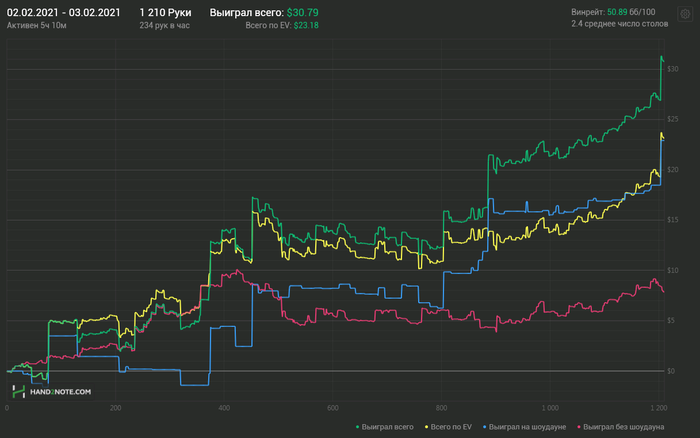This screenshot has width=700, height=438.
Task: Click the '234 рук в час' rate text
Action: click(164, 25)
